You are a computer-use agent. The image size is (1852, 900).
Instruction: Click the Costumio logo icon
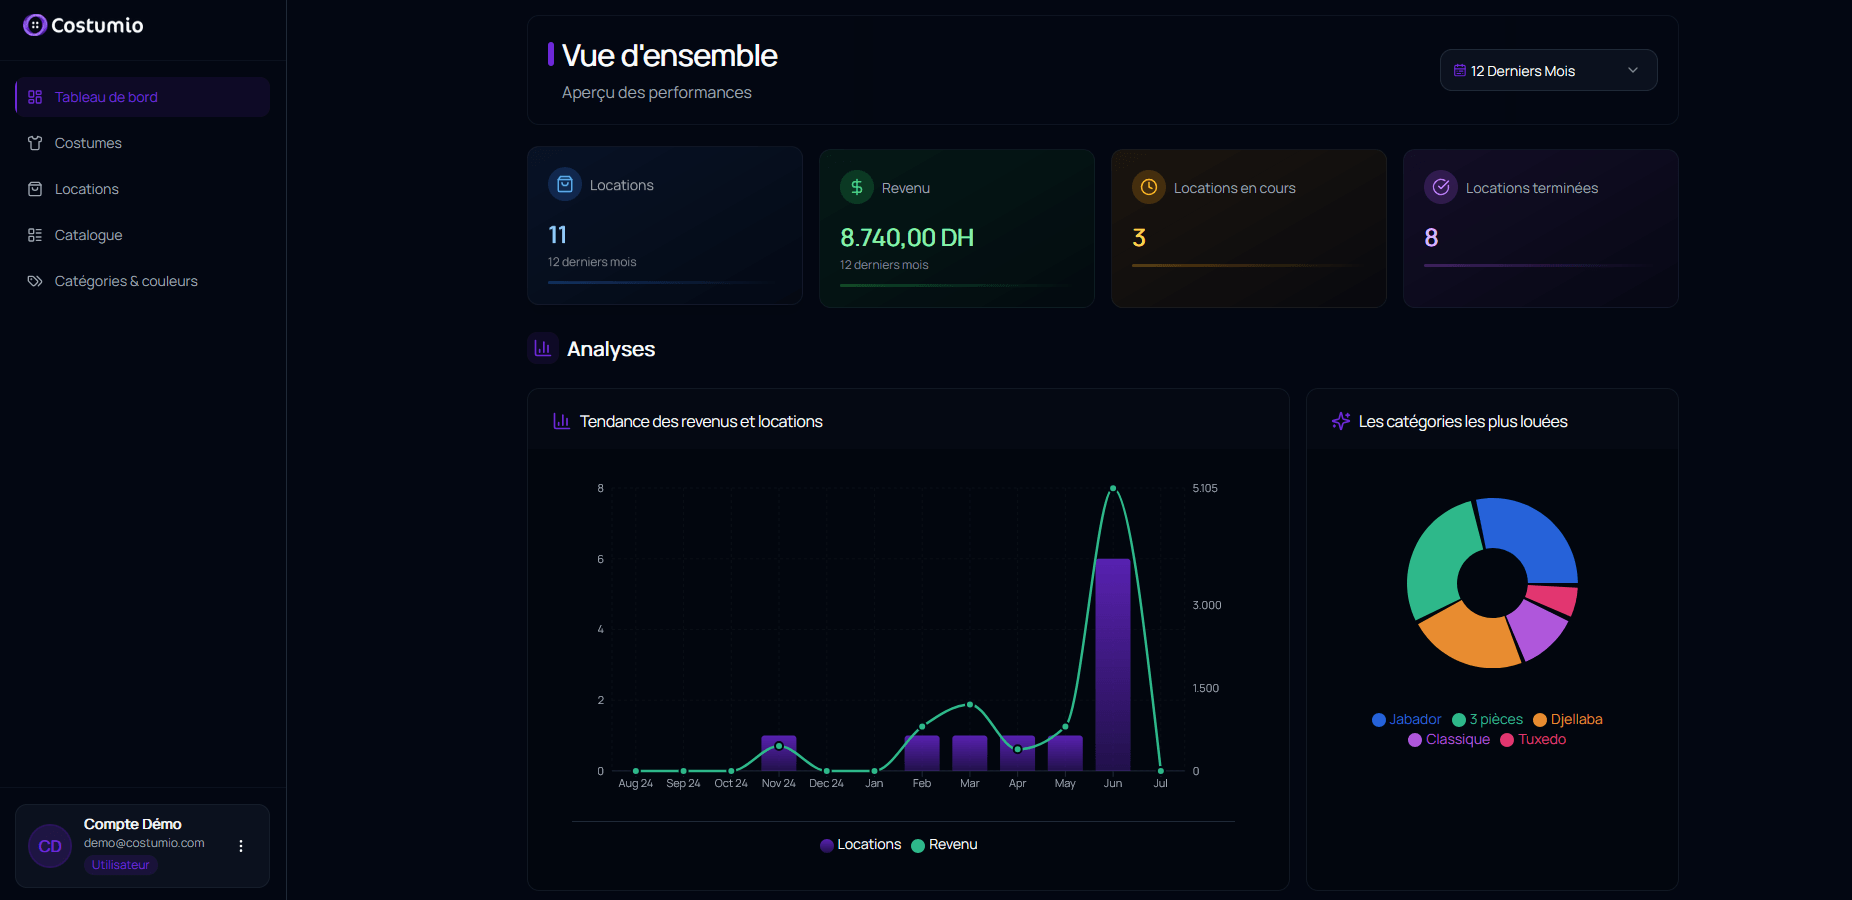coord(34,25)
